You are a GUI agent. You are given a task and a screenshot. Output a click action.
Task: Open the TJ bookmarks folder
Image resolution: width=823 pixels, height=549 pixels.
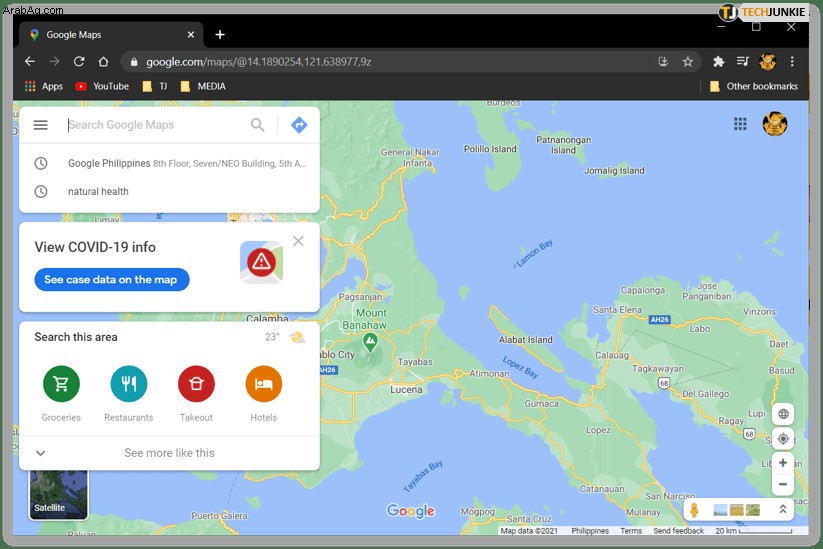click(155, 86)
